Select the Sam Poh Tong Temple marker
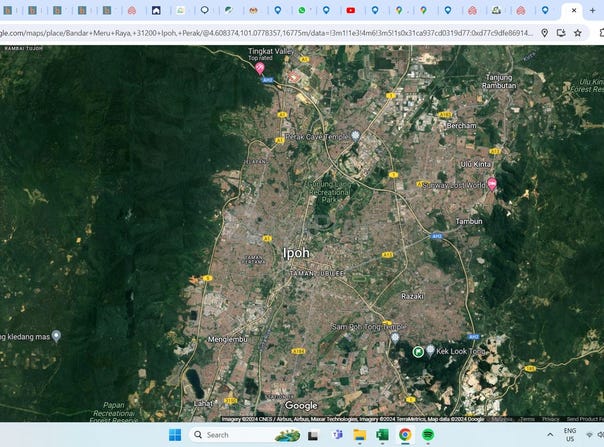The width and height of the screenshot is (604, 447). [x=395, y=338]
